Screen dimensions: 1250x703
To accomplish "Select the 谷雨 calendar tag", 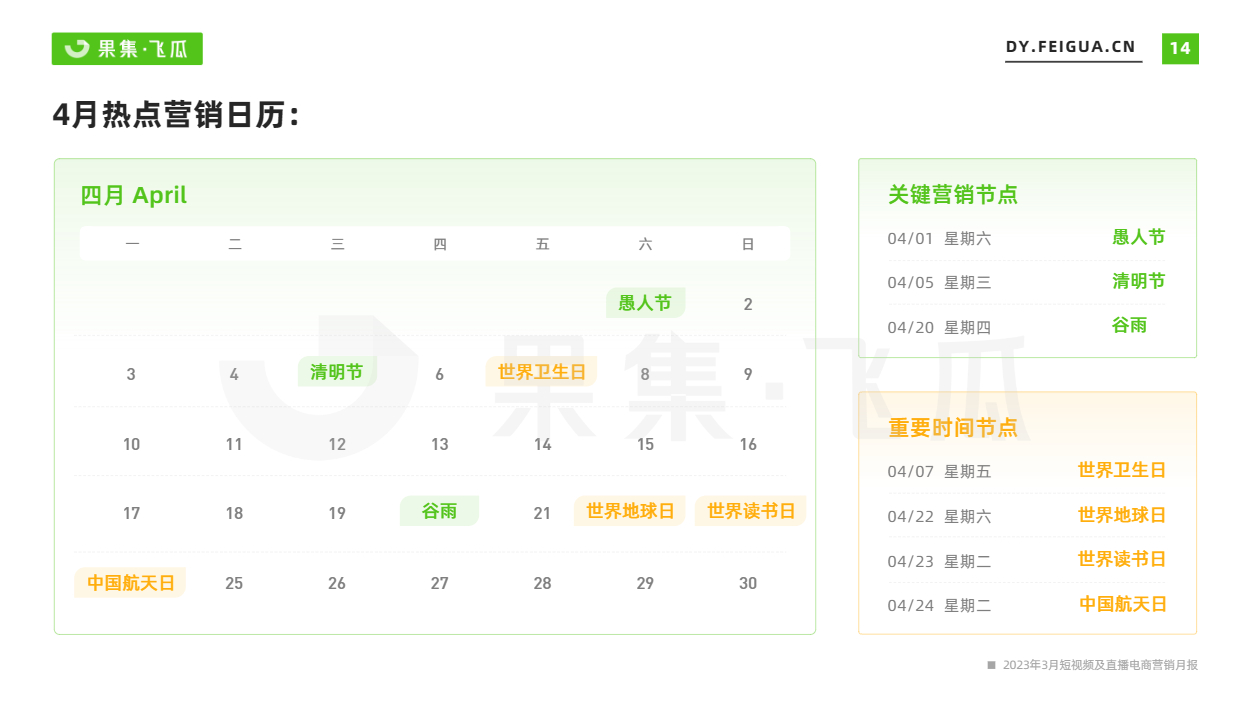I will (x=439, y=511).
